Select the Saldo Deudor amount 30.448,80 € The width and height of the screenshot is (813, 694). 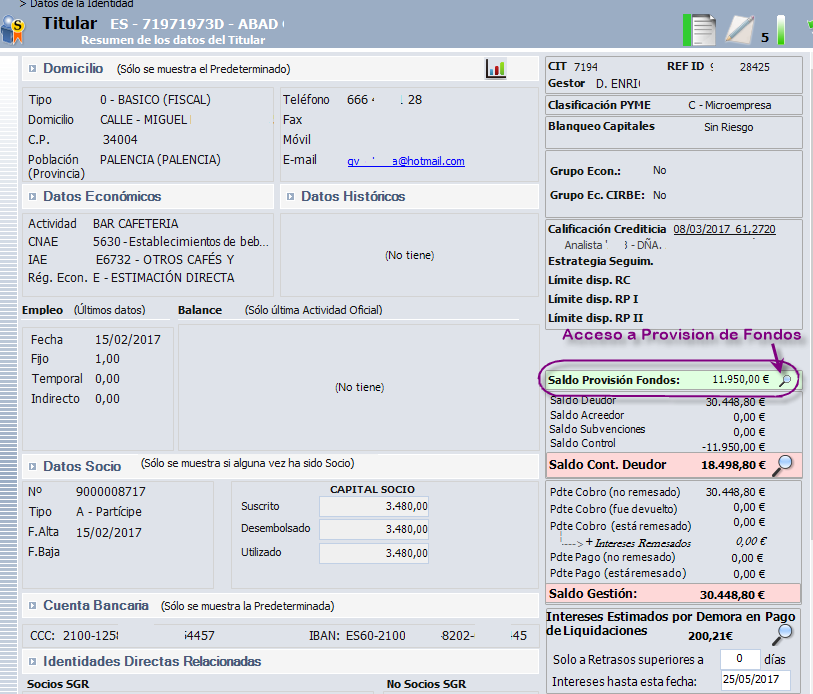point(735,402)
